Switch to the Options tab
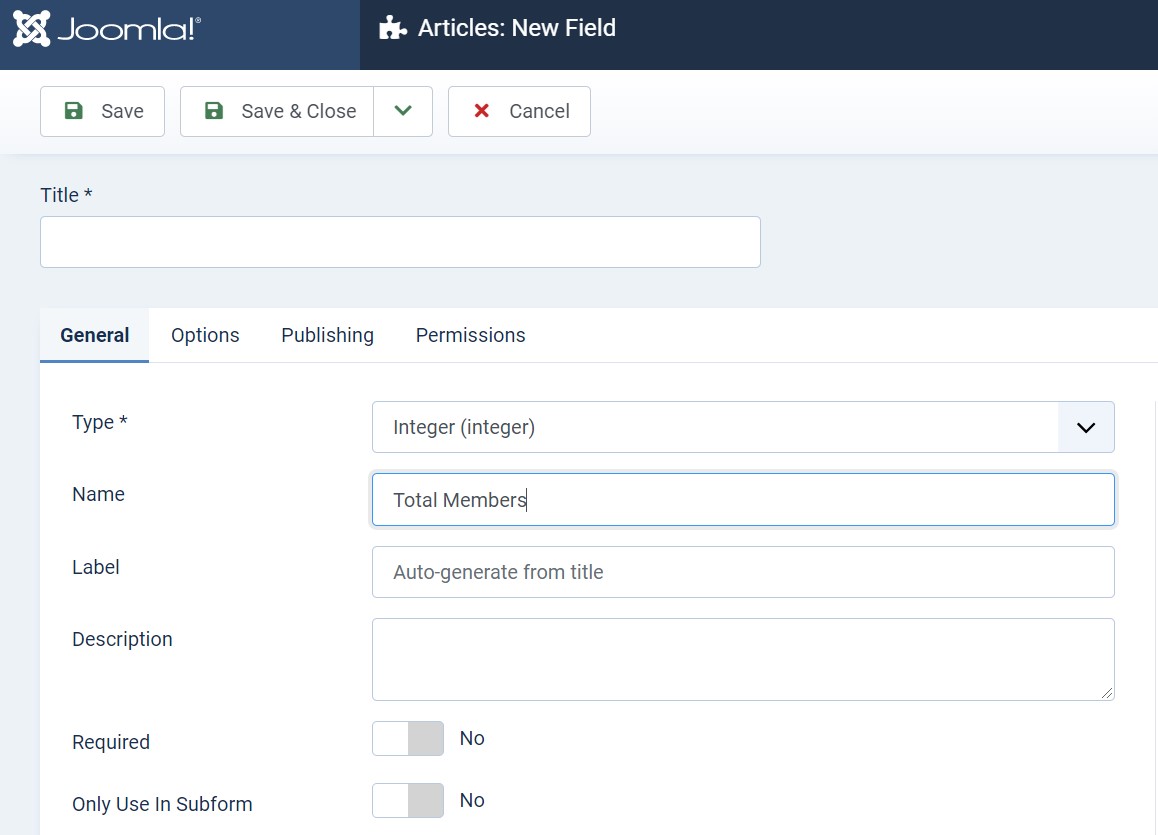1158x835 pixels. coord(205,335)
